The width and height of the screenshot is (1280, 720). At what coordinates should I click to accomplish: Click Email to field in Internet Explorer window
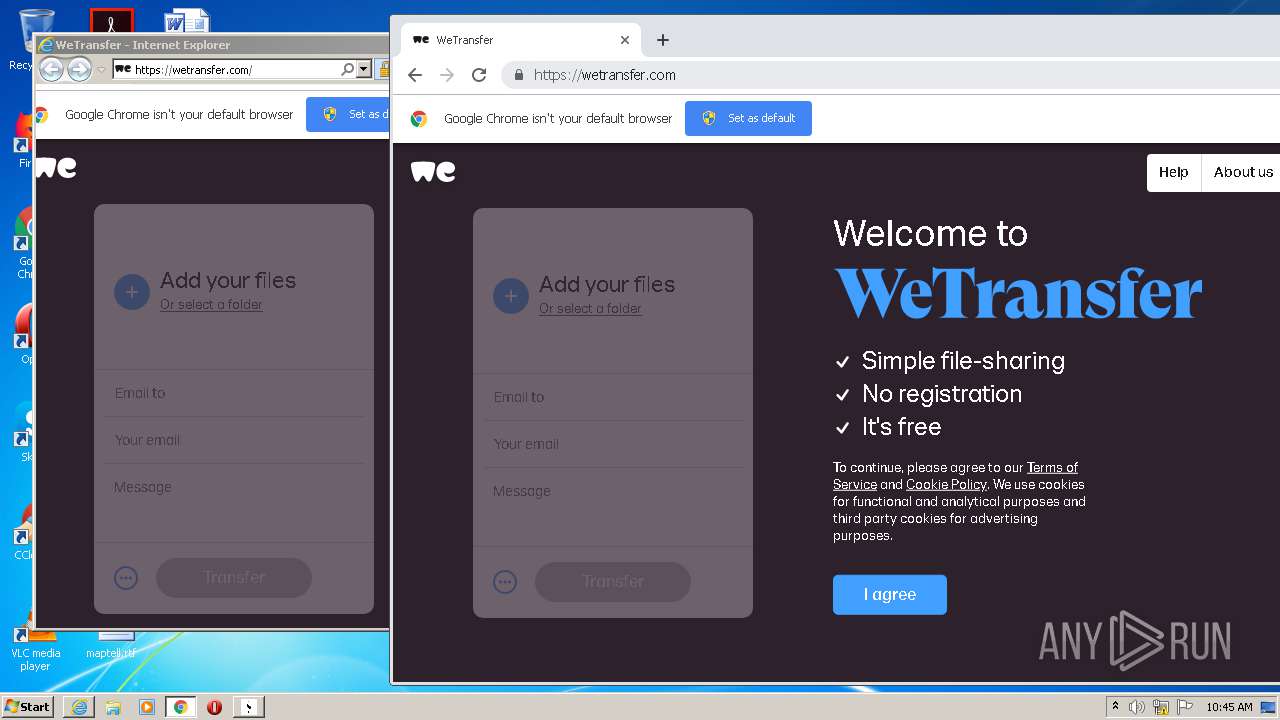234,393
